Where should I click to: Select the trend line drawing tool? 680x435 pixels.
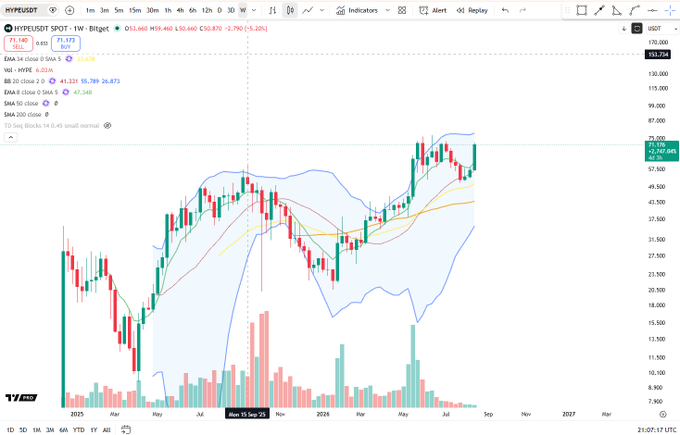coord(599,10)
